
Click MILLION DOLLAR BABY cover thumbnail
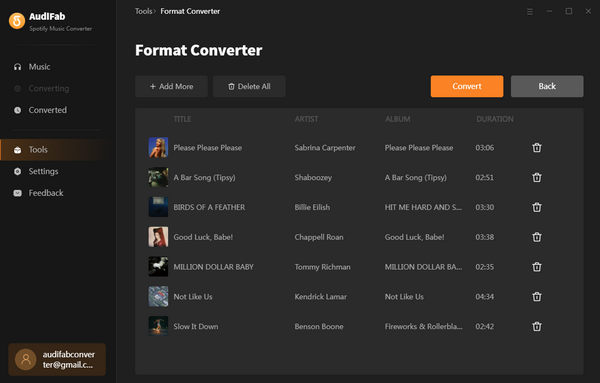click(x=158, y=267)
